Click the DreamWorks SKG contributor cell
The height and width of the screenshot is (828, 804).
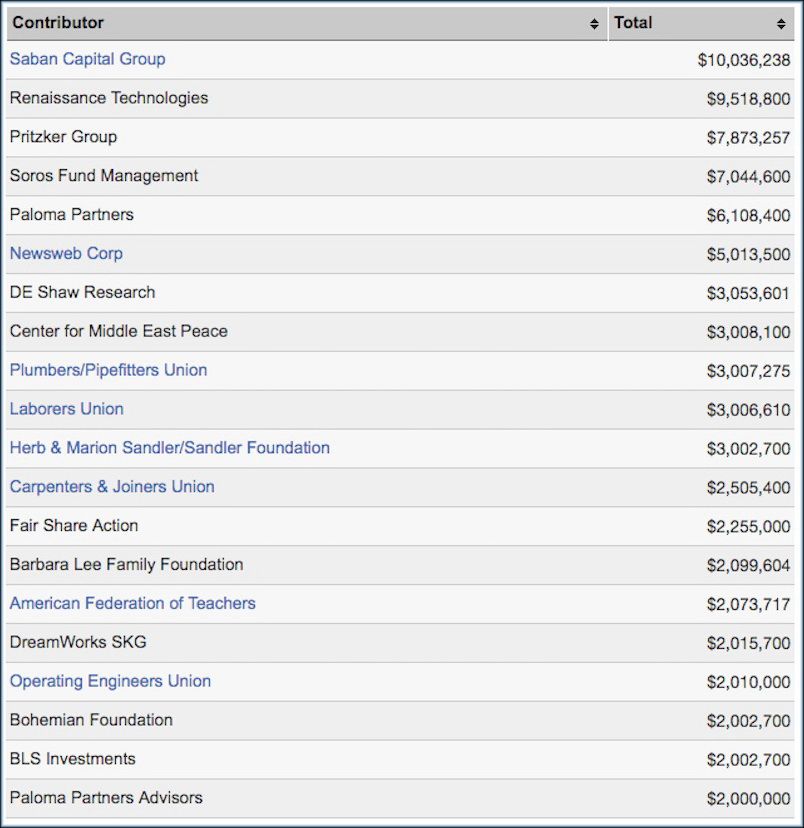click(78, 642)
